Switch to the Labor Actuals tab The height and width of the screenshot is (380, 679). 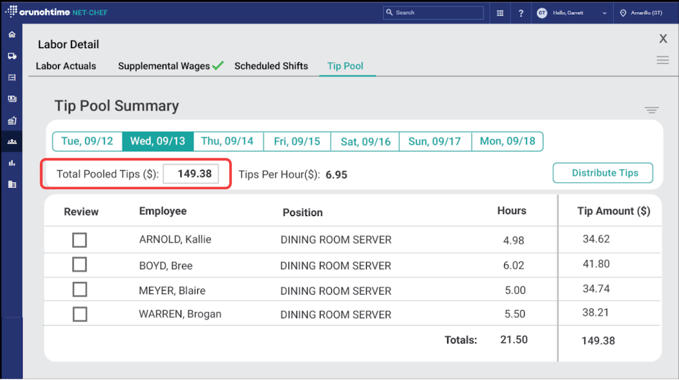[x=66, y=66]
